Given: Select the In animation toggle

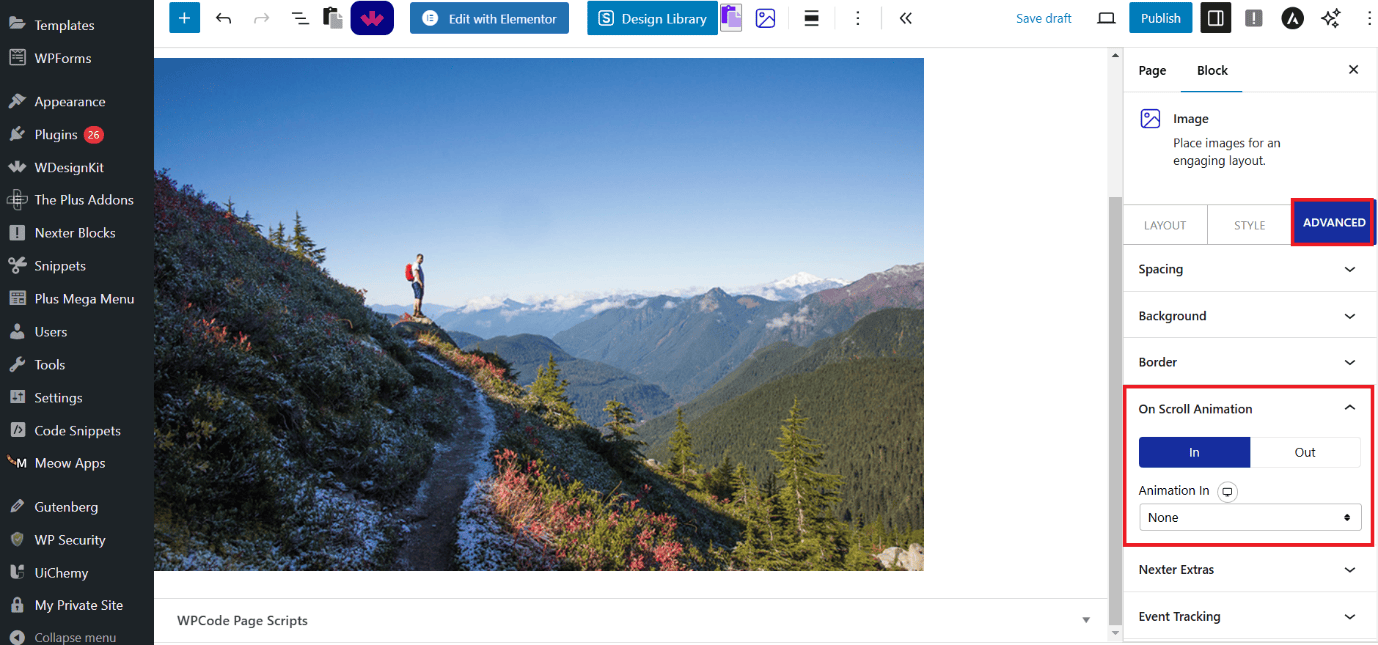Looking at the screenshot, I should [x=1194, y=452].
